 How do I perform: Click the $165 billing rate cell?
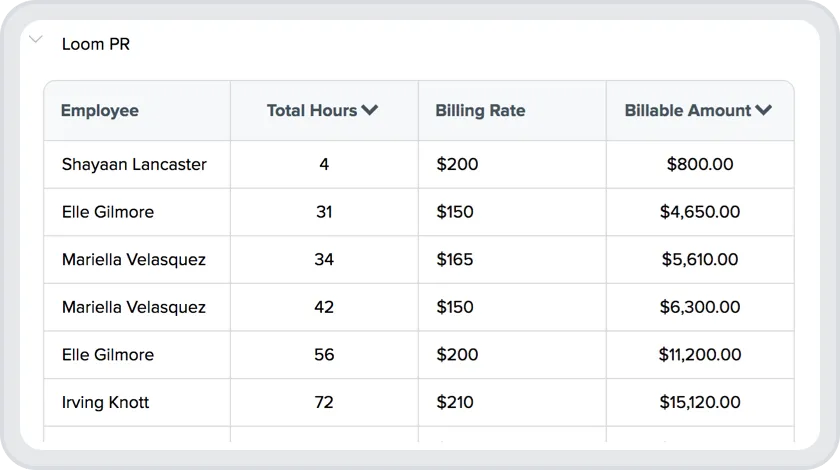point(455,260)
